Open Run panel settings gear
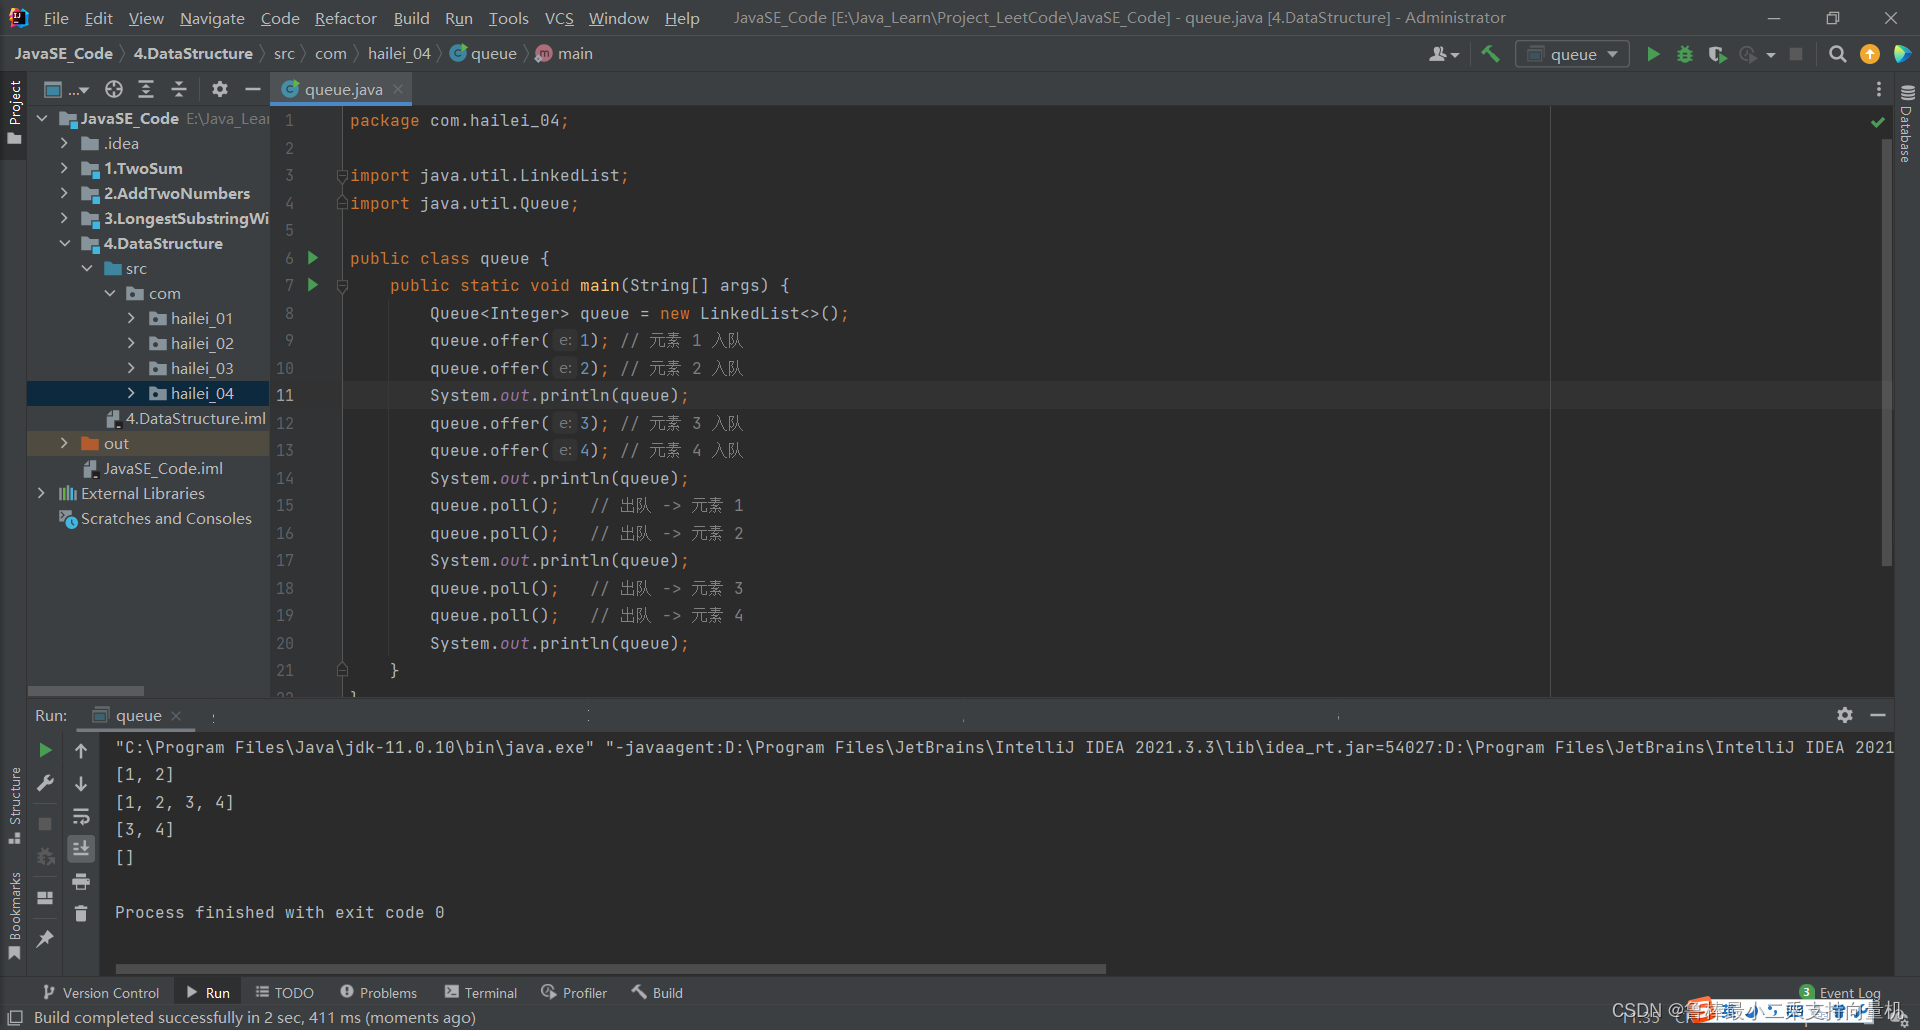The height and width of the screenshot is (1030, 1920). [1845, 715]
